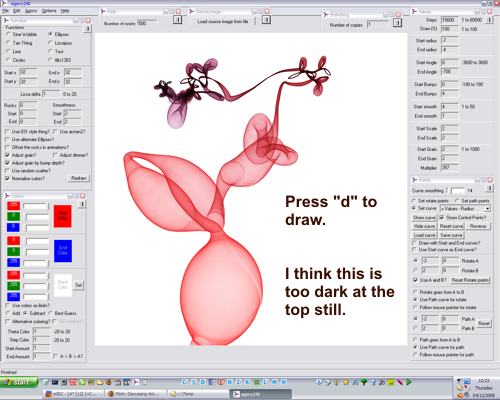500x400 pixels.
Task: Click small square button beside Steps range
Action: tap(489, 20)
